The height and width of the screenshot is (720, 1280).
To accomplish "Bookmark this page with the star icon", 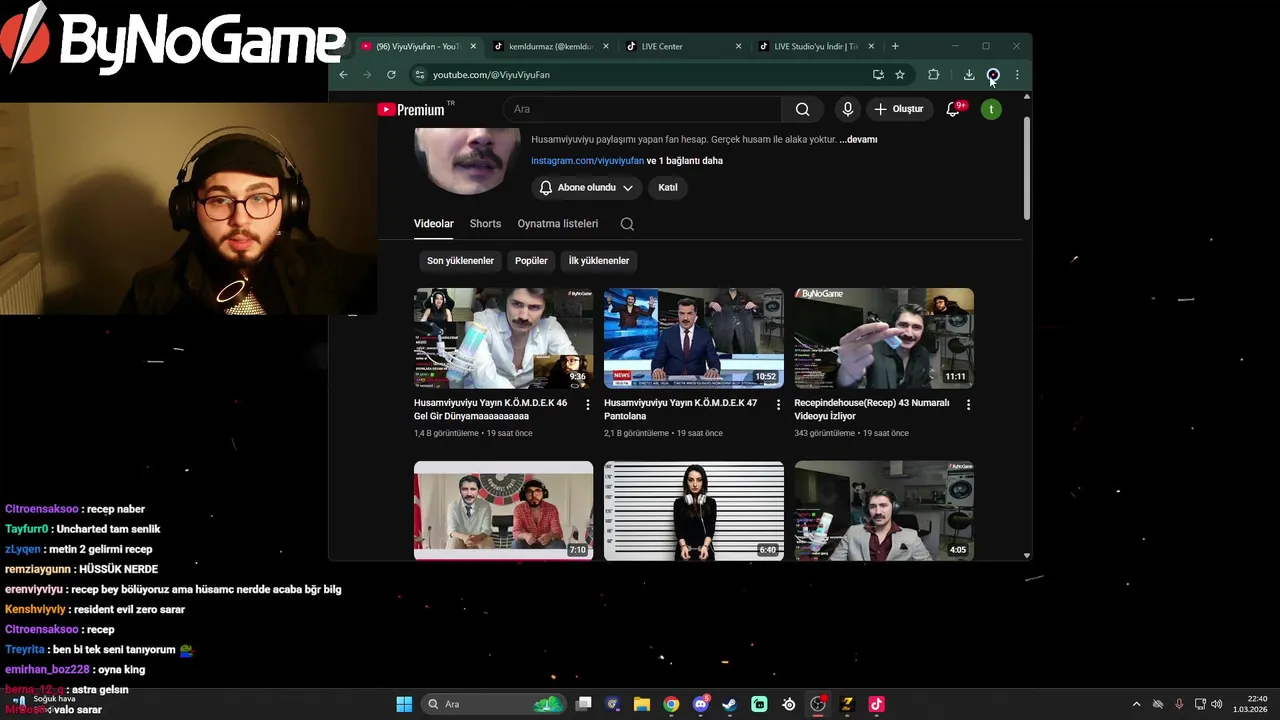I will coord(900,75).
